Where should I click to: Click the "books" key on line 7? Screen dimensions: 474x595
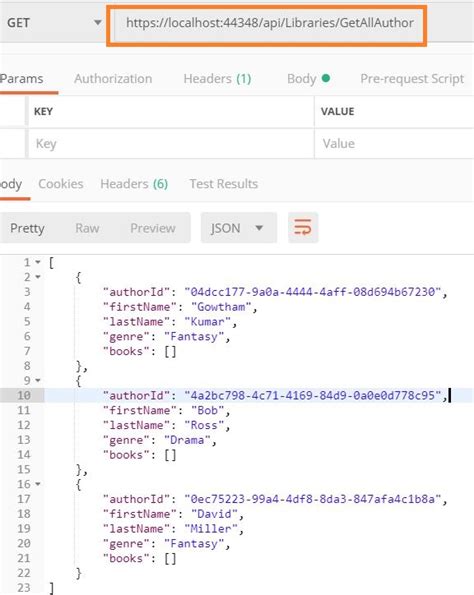coord(126,351)
